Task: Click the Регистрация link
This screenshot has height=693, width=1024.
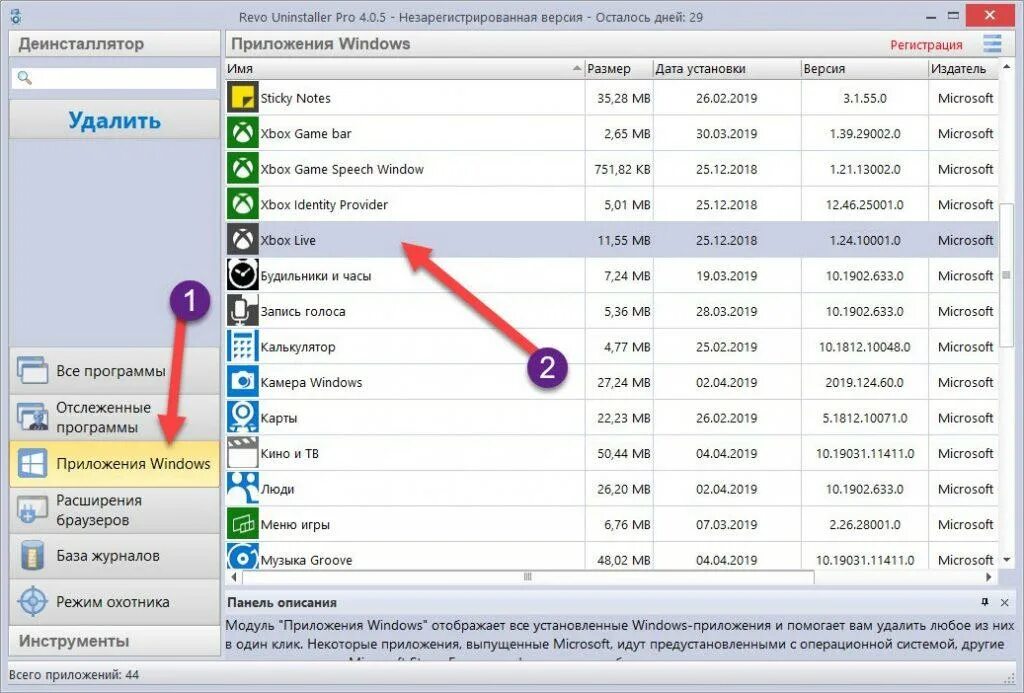Action: pos(926,44)
